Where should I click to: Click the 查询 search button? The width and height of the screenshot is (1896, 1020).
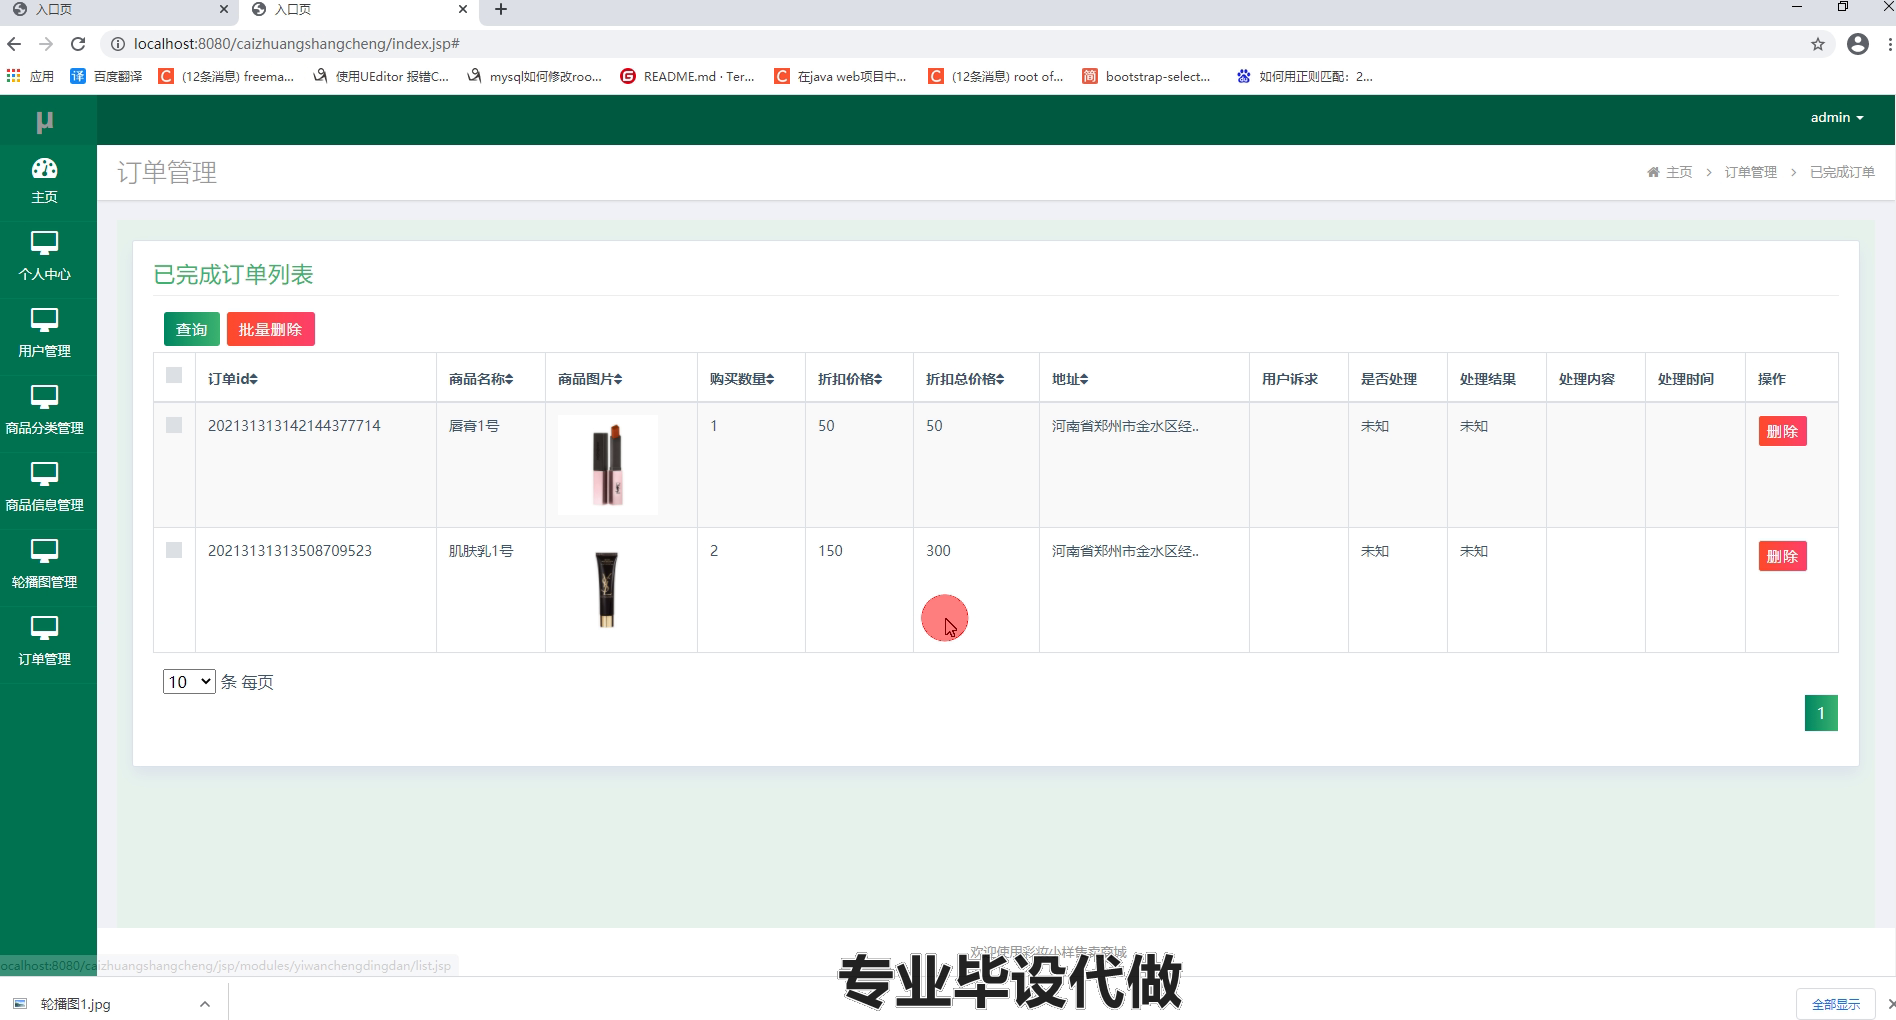[x=192, y=329]
